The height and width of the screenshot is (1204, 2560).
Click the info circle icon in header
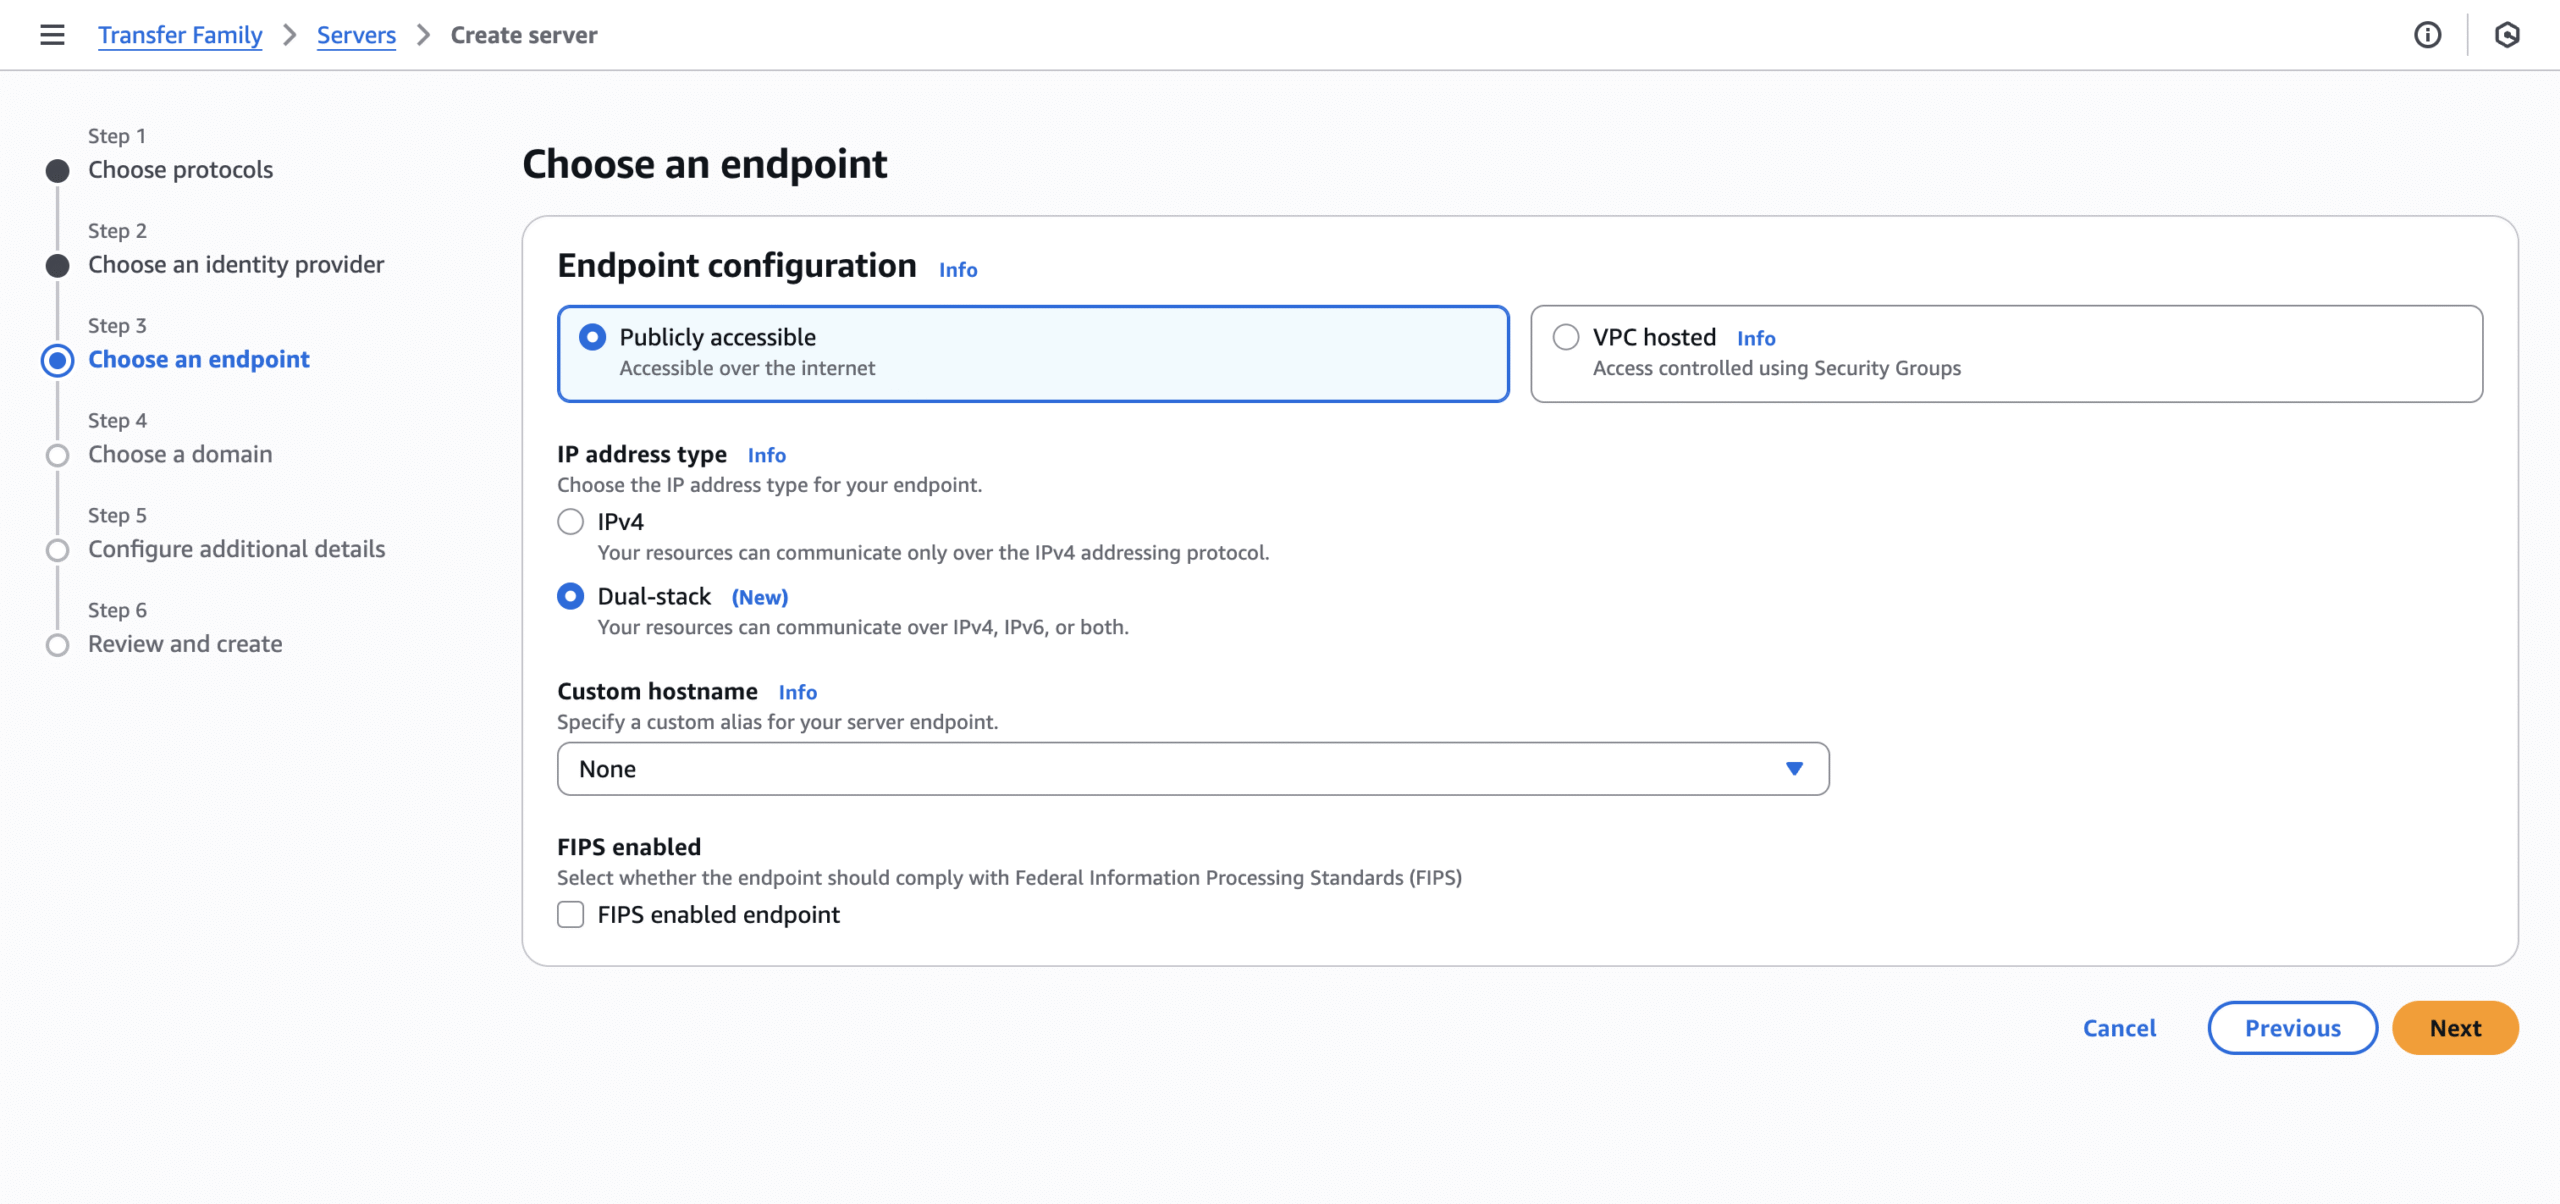[2427, 35]
